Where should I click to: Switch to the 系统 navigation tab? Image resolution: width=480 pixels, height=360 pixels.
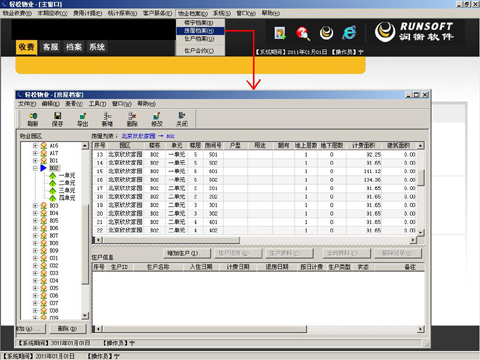click(97, 47)
